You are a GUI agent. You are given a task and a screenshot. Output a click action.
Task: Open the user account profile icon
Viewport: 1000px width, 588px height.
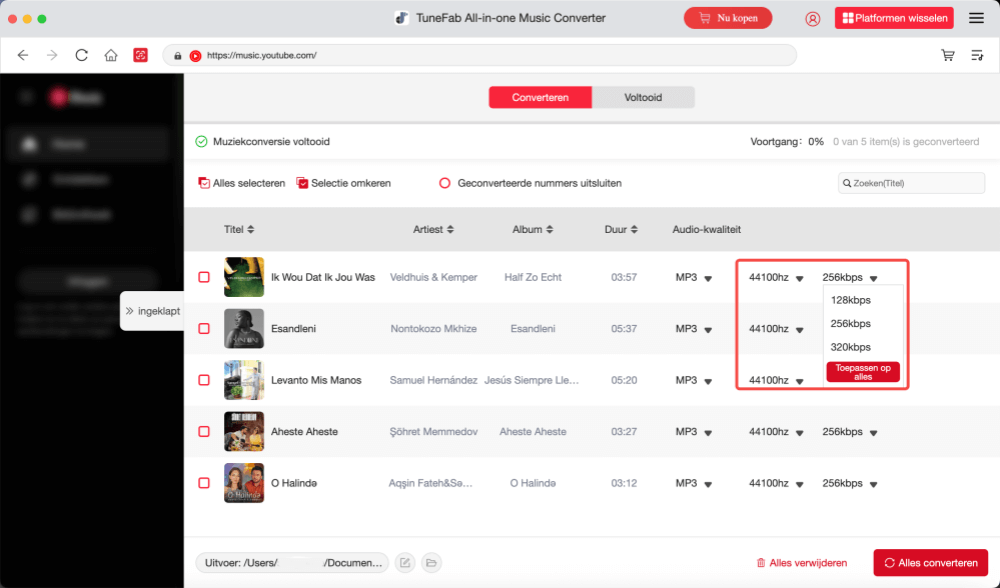[812, 18]
